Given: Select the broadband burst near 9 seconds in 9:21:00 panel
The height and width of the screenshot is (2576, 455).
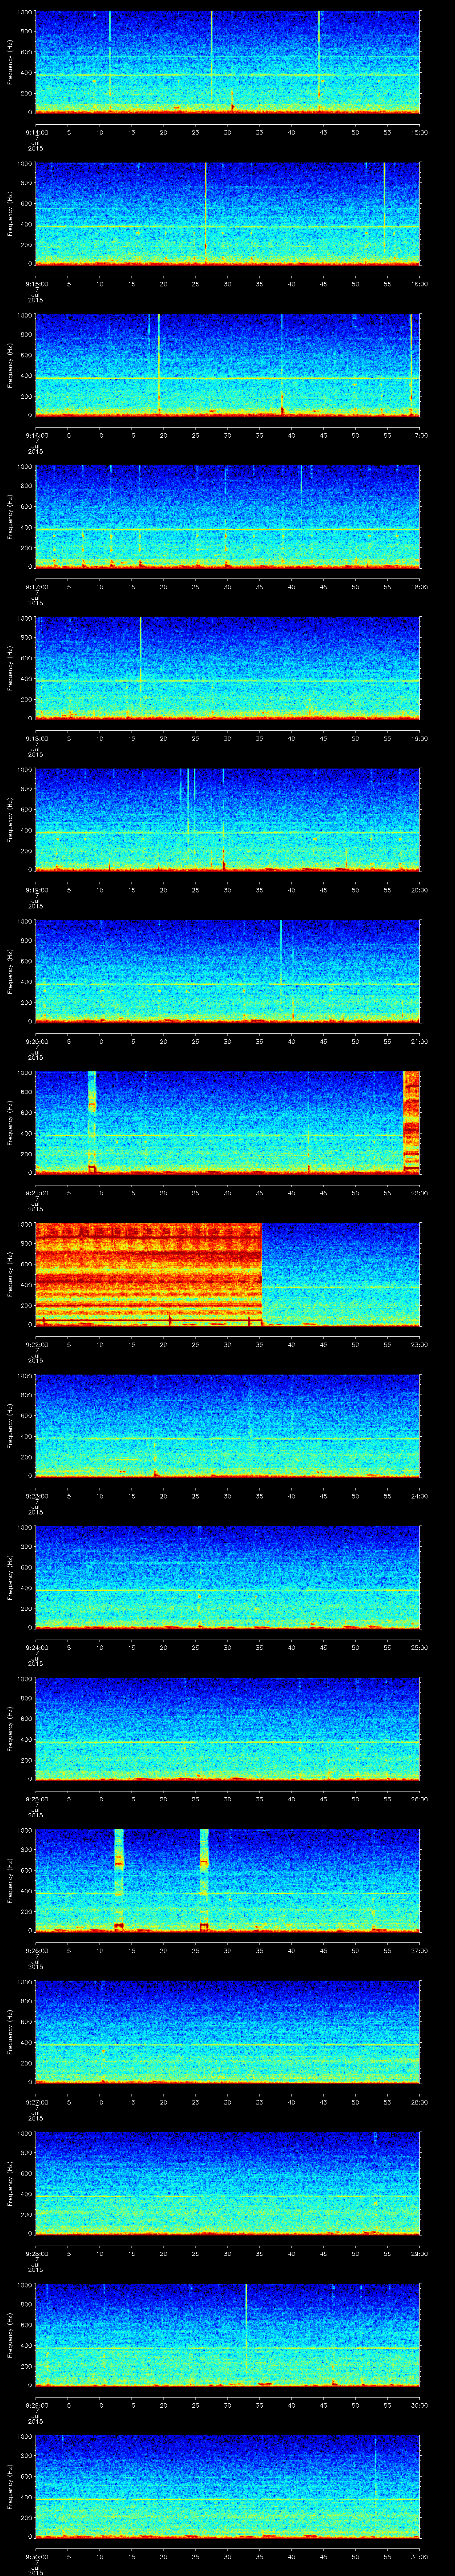Looking at the screenshot, I should click(x=92, y=1120).
